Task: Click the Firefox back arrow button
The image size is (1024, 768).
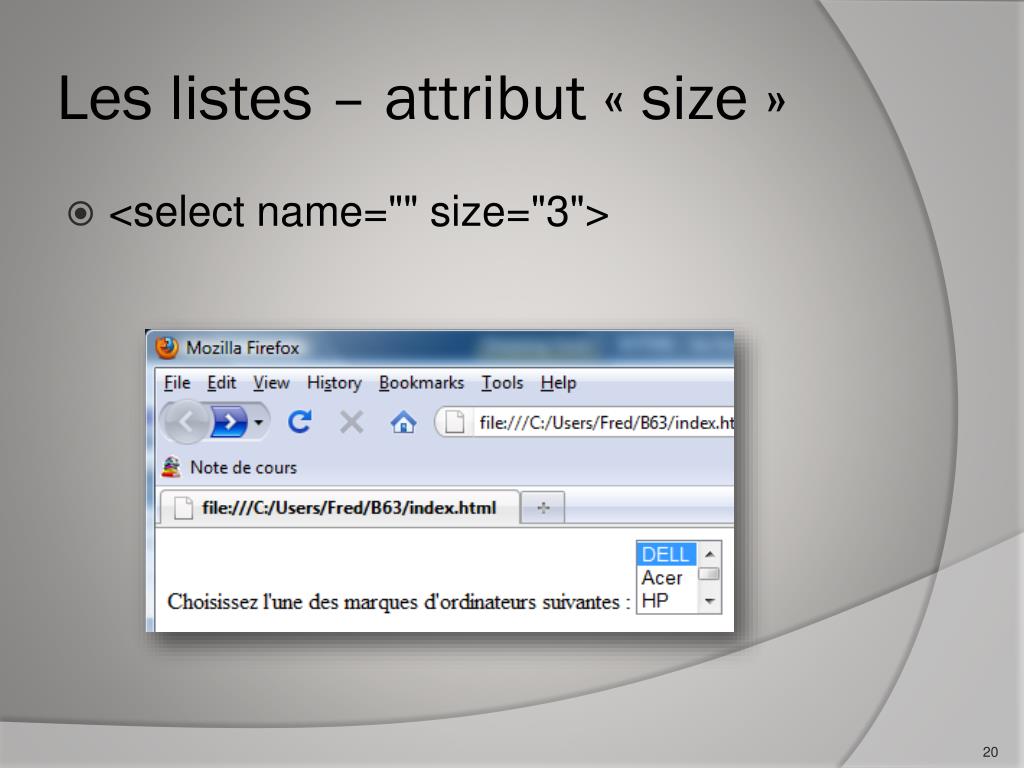Action: (x=185, y=423)
